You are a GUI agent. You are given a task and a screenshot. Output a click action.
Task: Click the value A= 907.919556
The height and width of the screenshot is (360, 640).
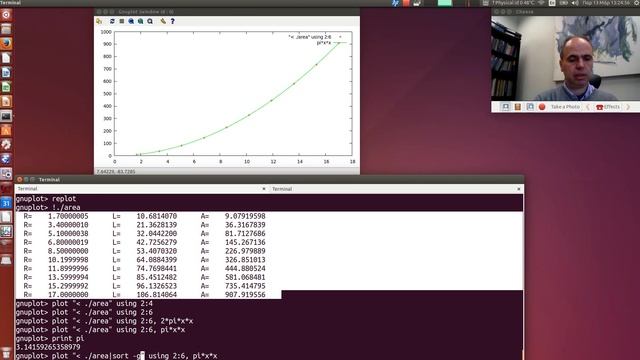point(233,295)
